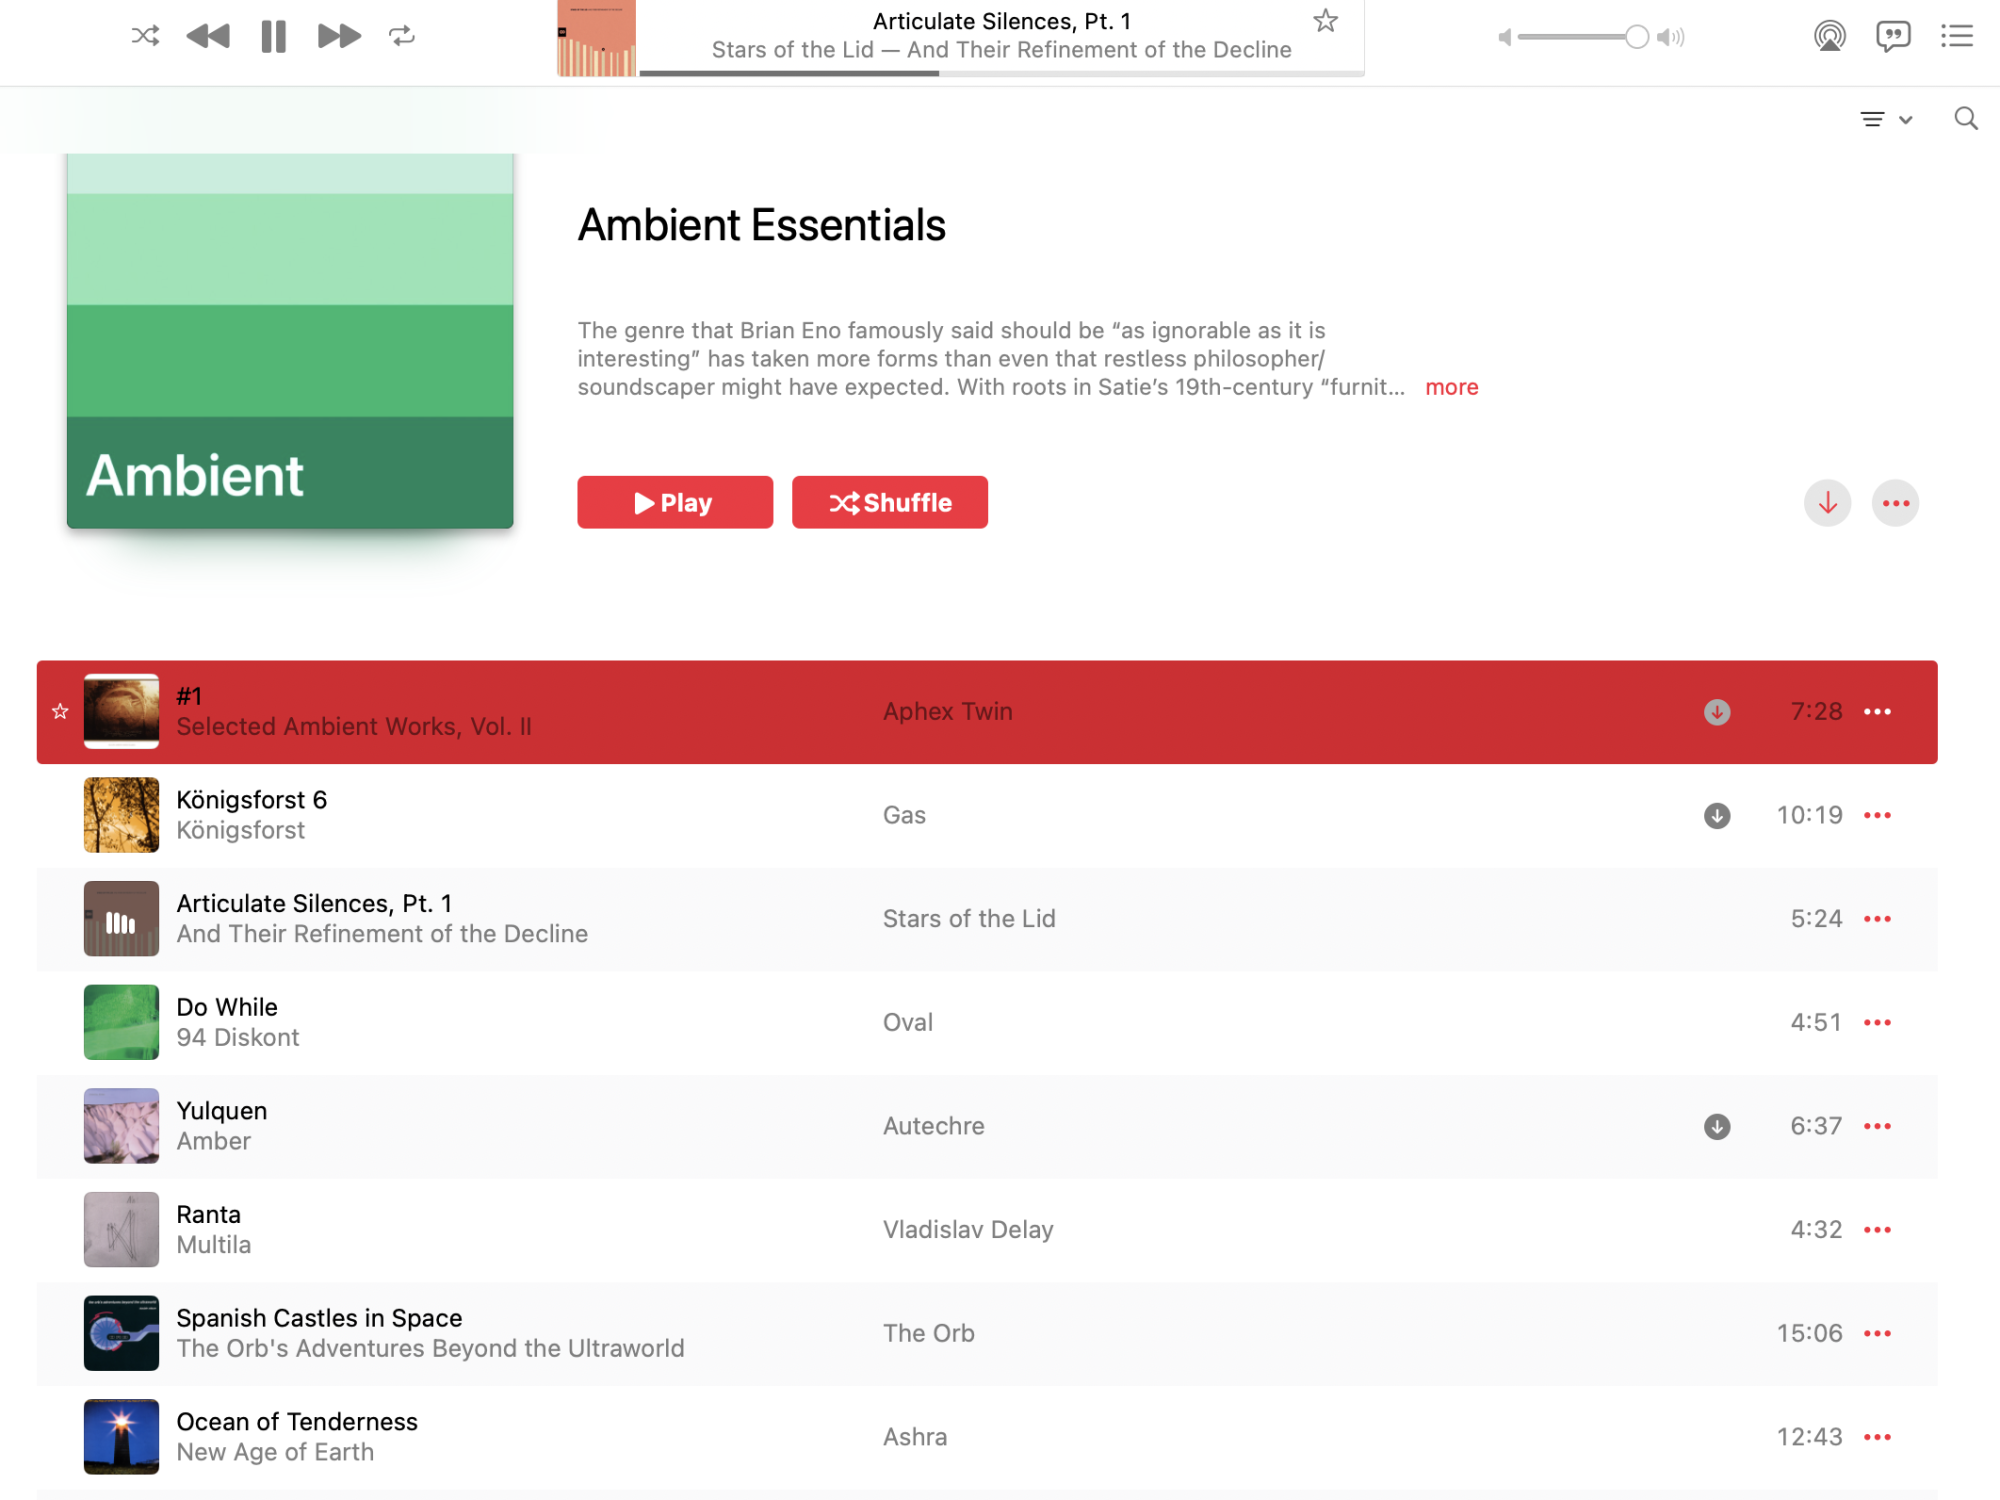
Task: Click the Ambient playlist cover art
Action: click(290, 341)
